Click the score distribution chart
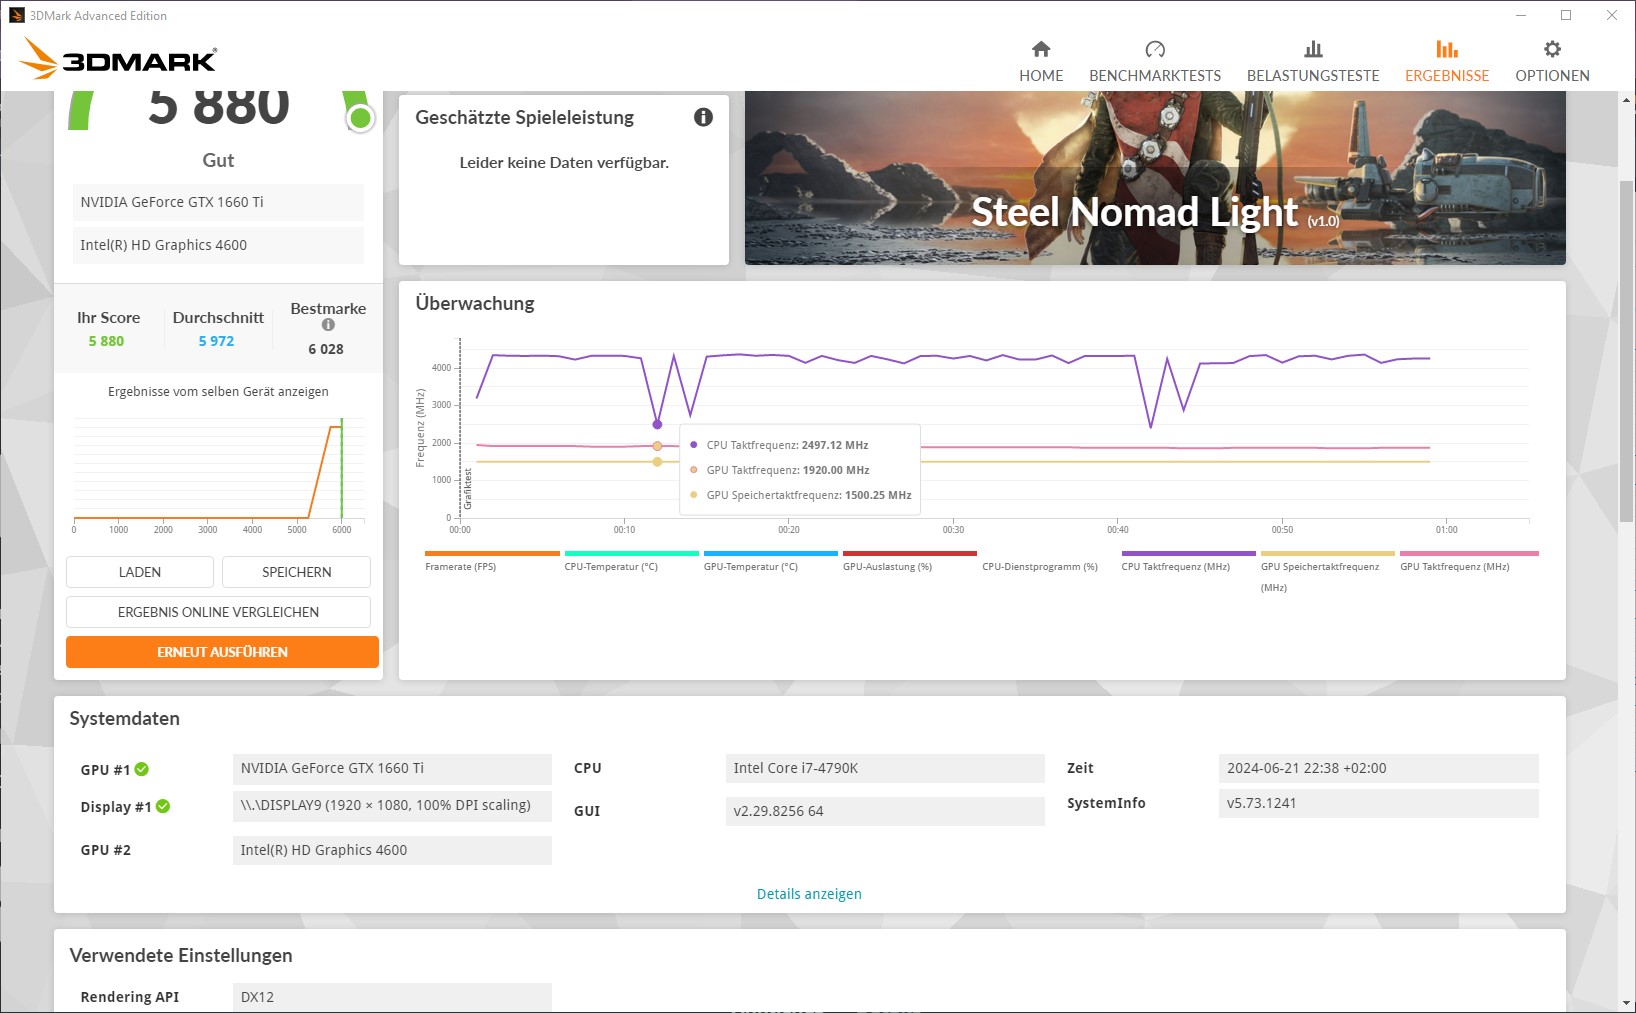The height and width of the screenshot is (1013, 1636). pyautogui.click(x=218, y=475)
